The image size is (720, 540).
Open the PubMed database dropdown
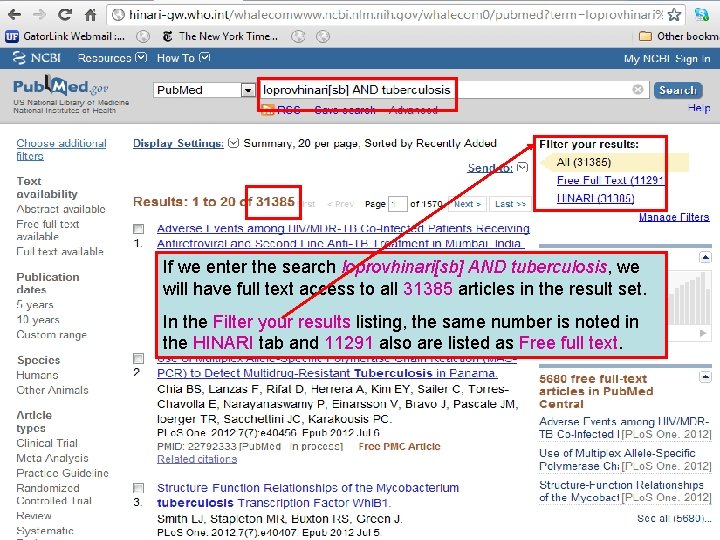204,90
